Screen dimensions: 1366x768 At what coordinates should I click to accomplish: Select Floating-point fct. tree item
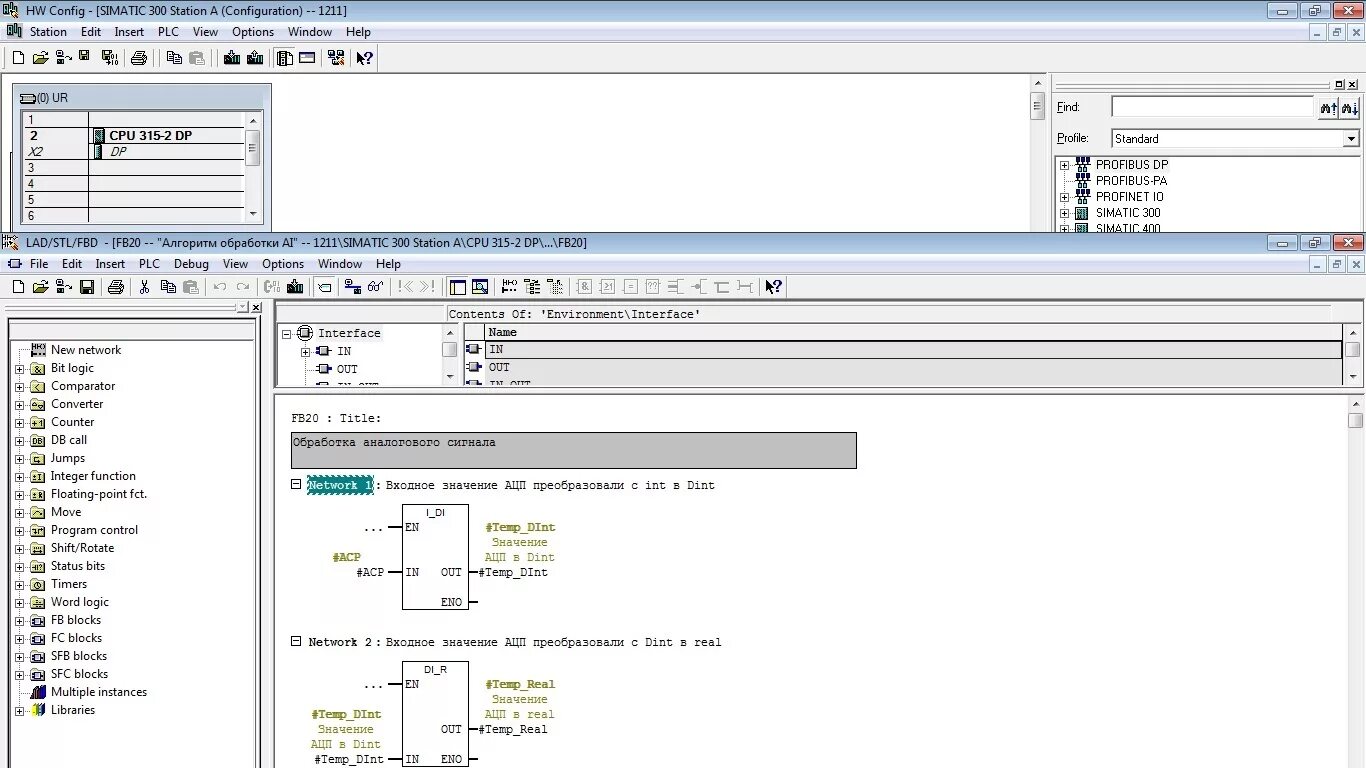tap(99, 494)
